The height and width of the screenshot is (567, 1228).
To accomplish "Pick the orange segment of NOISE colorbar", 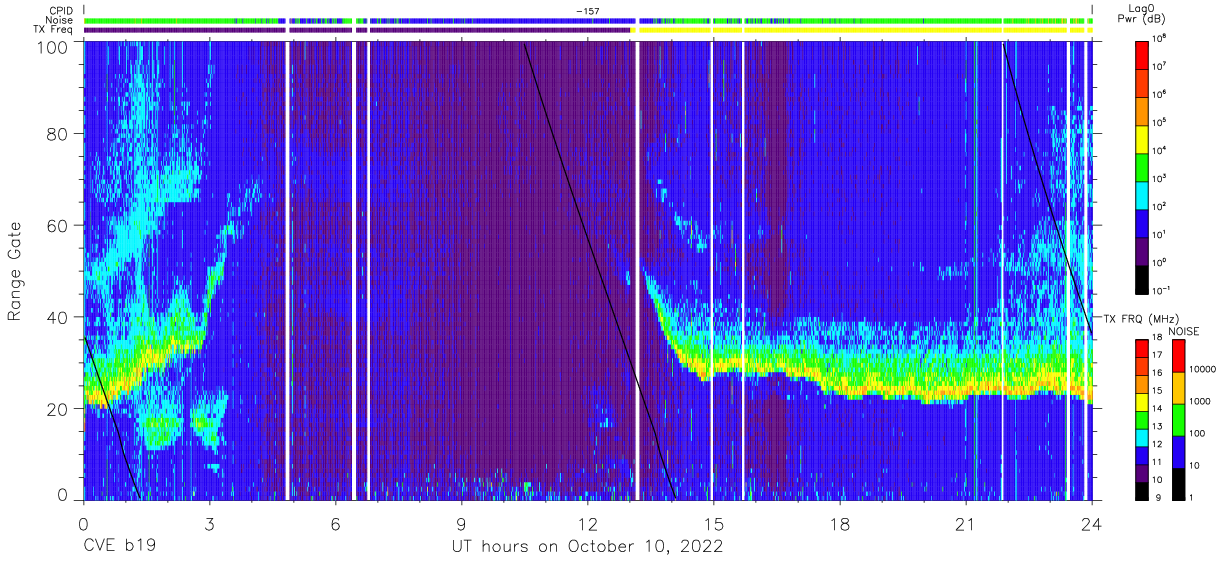I will pyautogui.click(x=1177, y=388).
